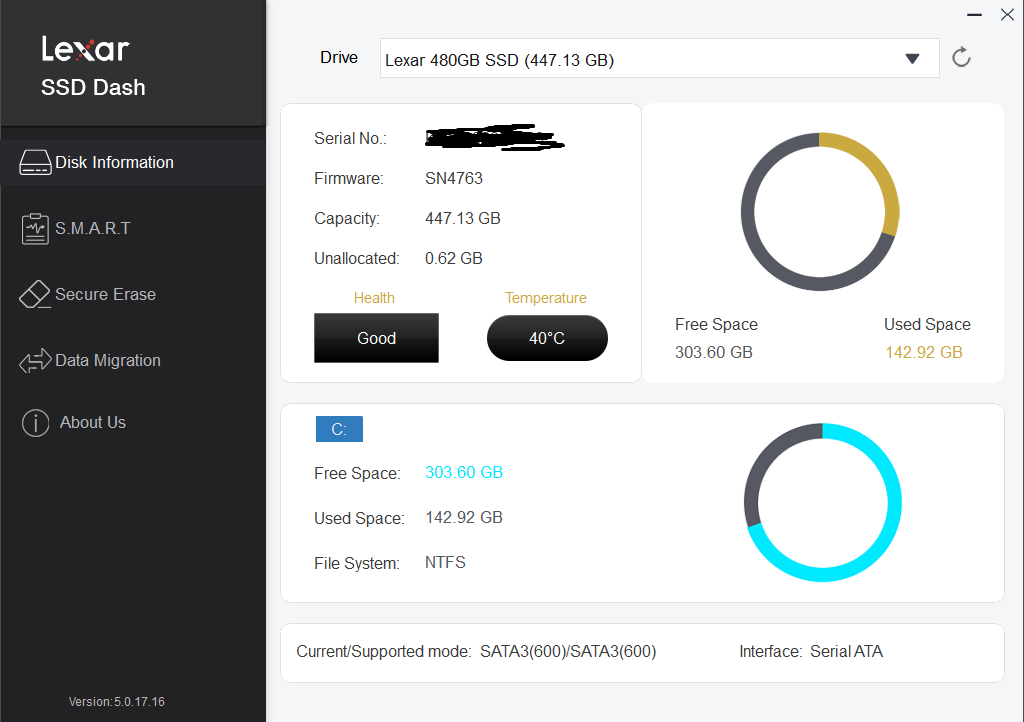Select the C: partition tab
The height and width of the screenshot is (722, 1024).
pyautogui.click(x=339, y=429)
